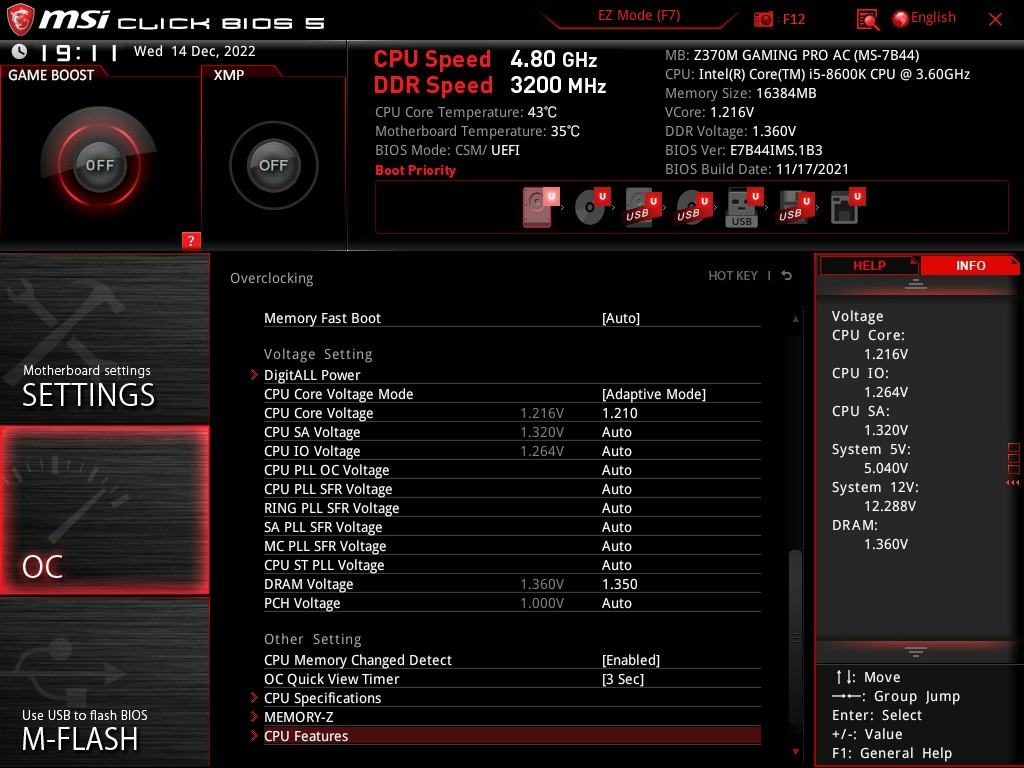Select the RING PLL SFR Voltage setting
The width and height of the screenshot is (1024, 768).
[512, 507]
